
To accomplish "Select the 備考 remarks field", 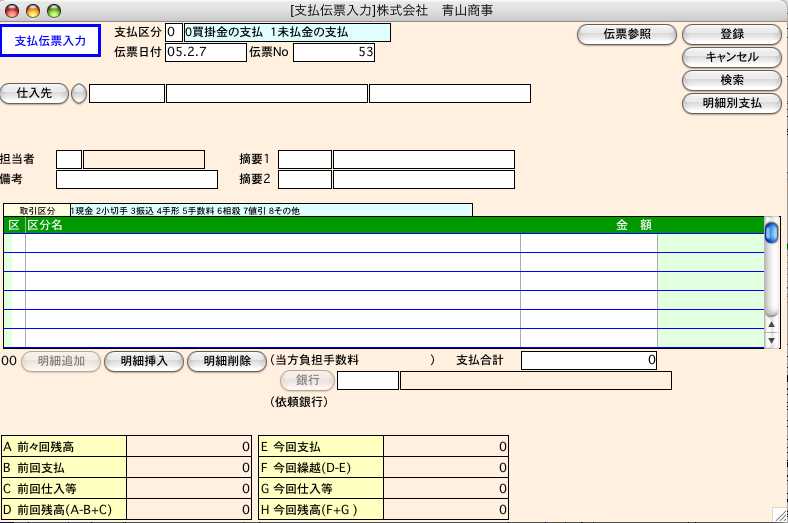I will (x=136, y=180).
